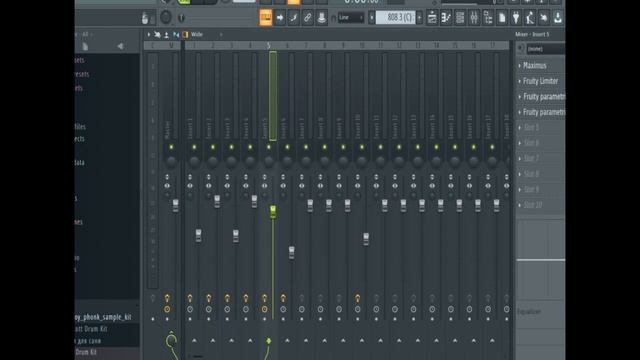Arm recording on Insert 5 track
This screenshot has height=360, width=640.
(264, 309)
